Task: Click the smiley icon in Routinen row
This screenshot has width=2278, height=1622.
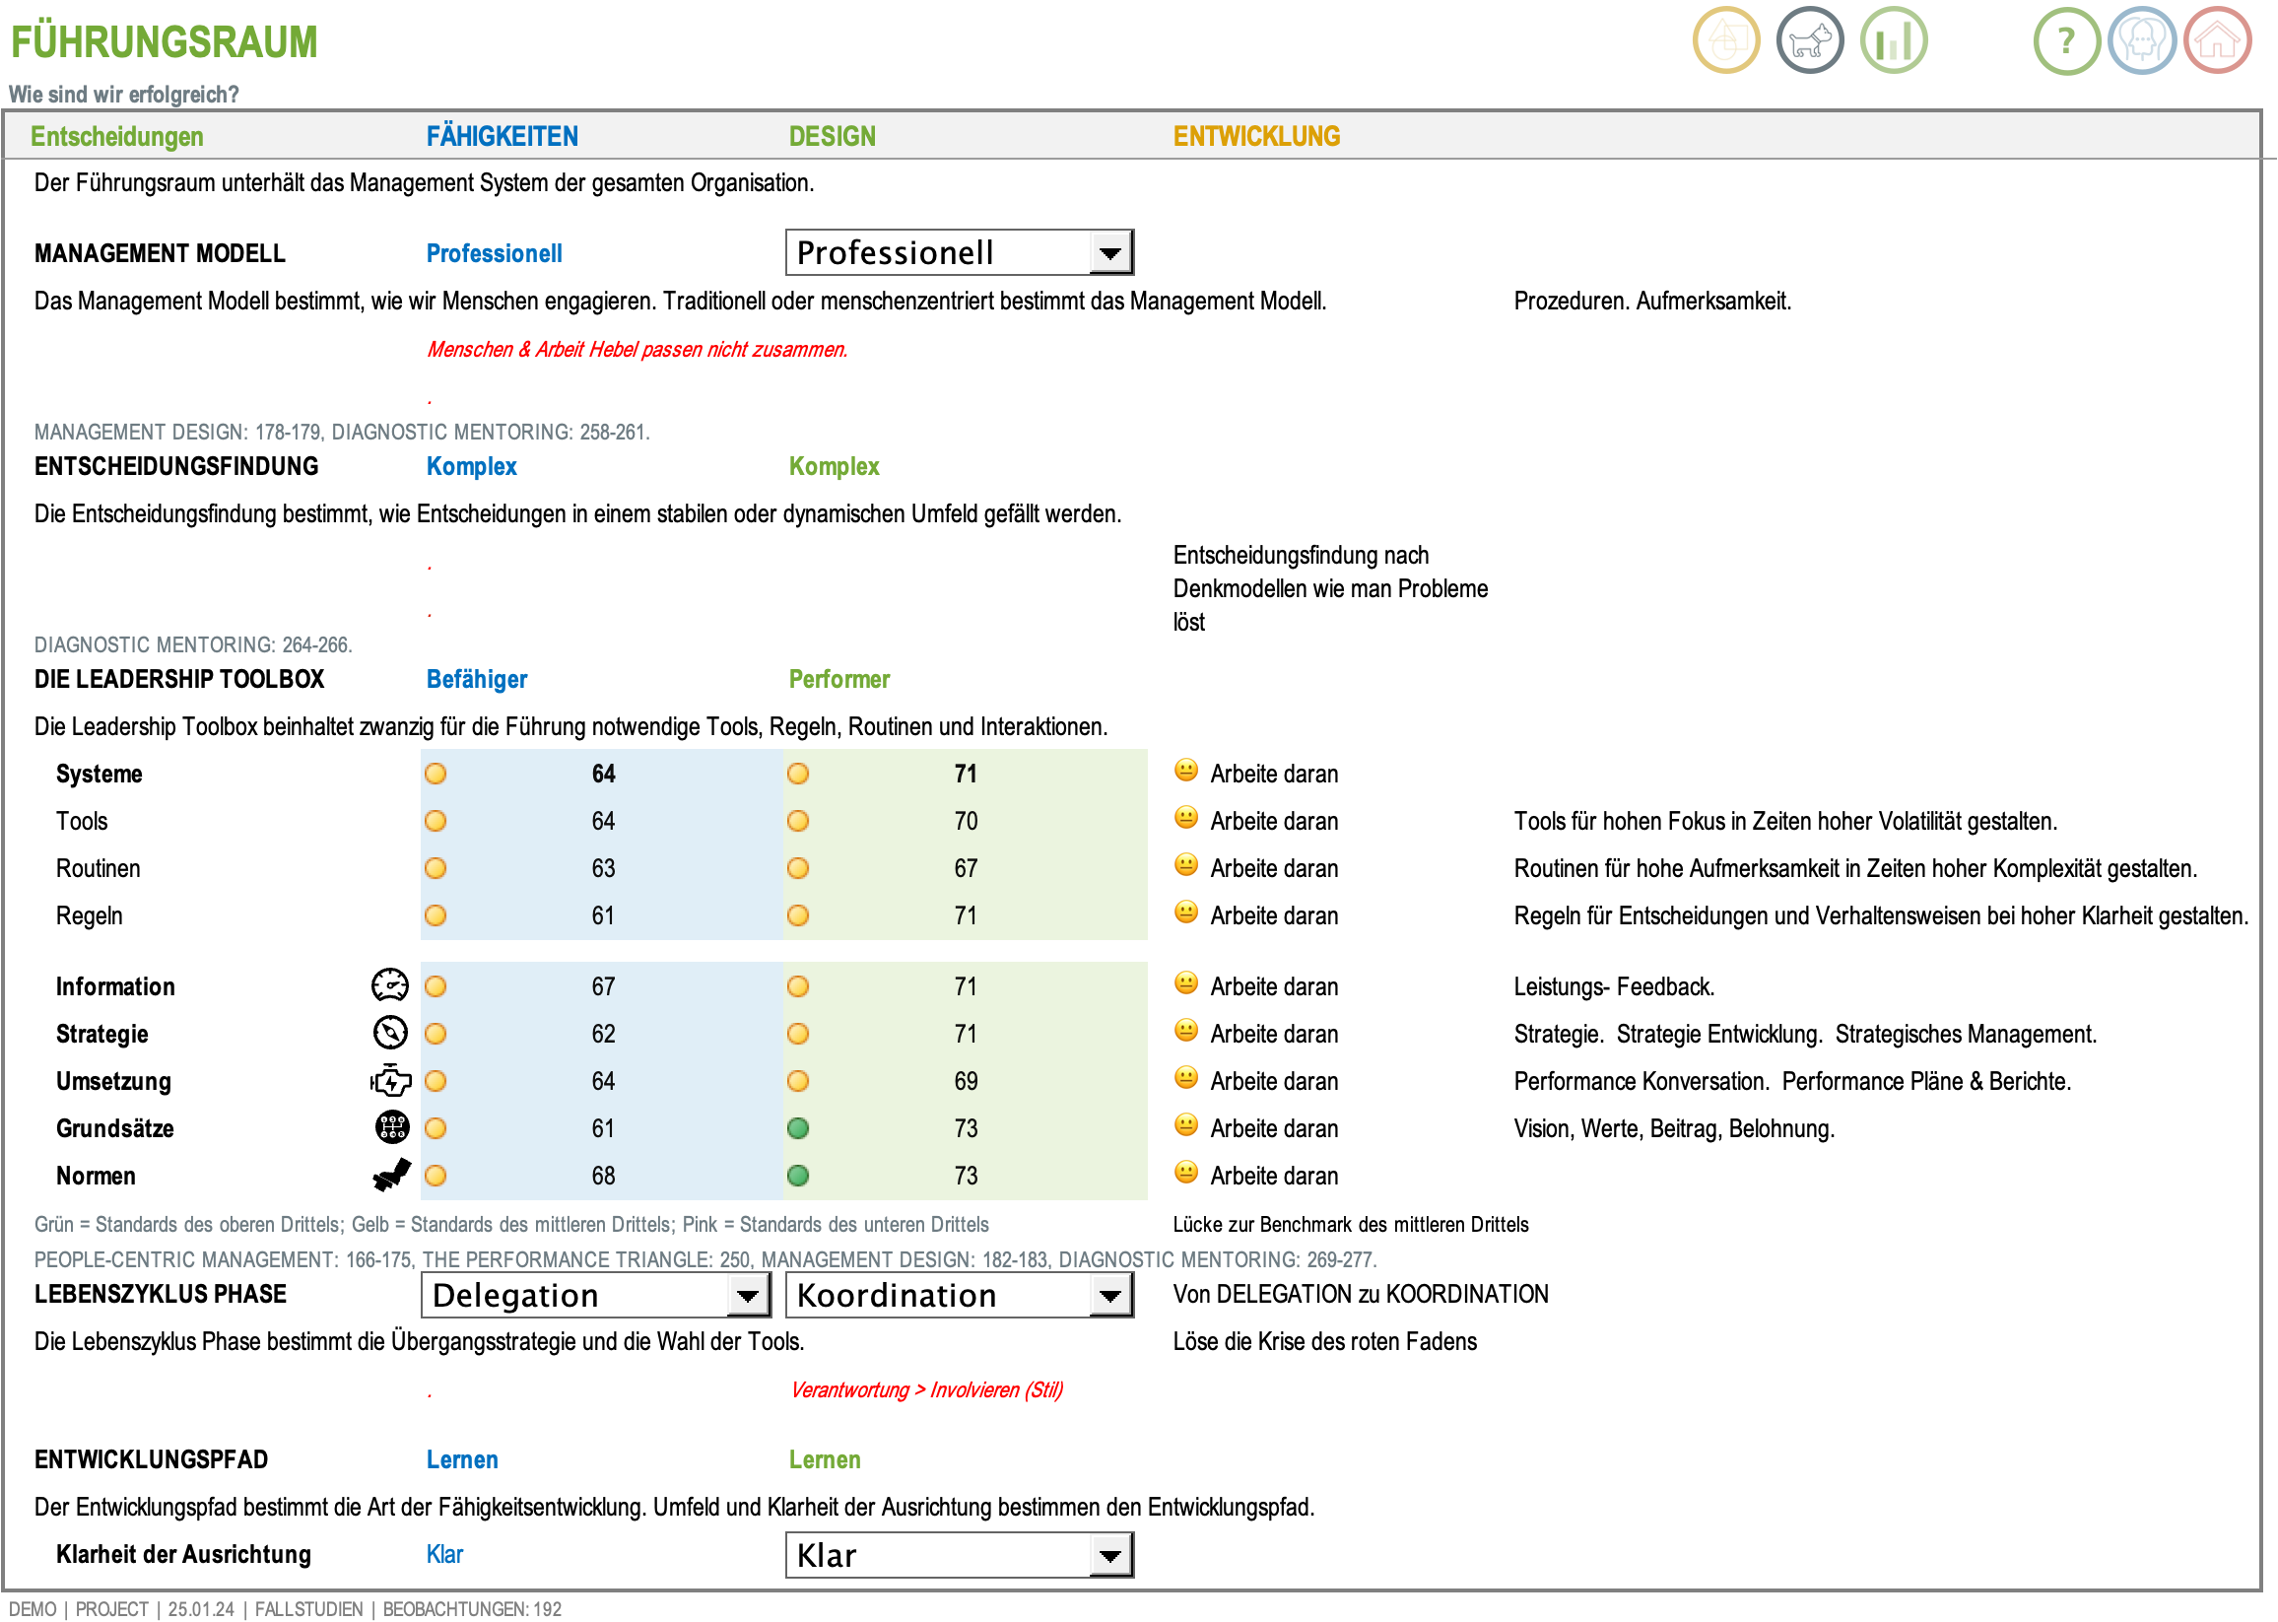Action: (x=1185, y=865)
